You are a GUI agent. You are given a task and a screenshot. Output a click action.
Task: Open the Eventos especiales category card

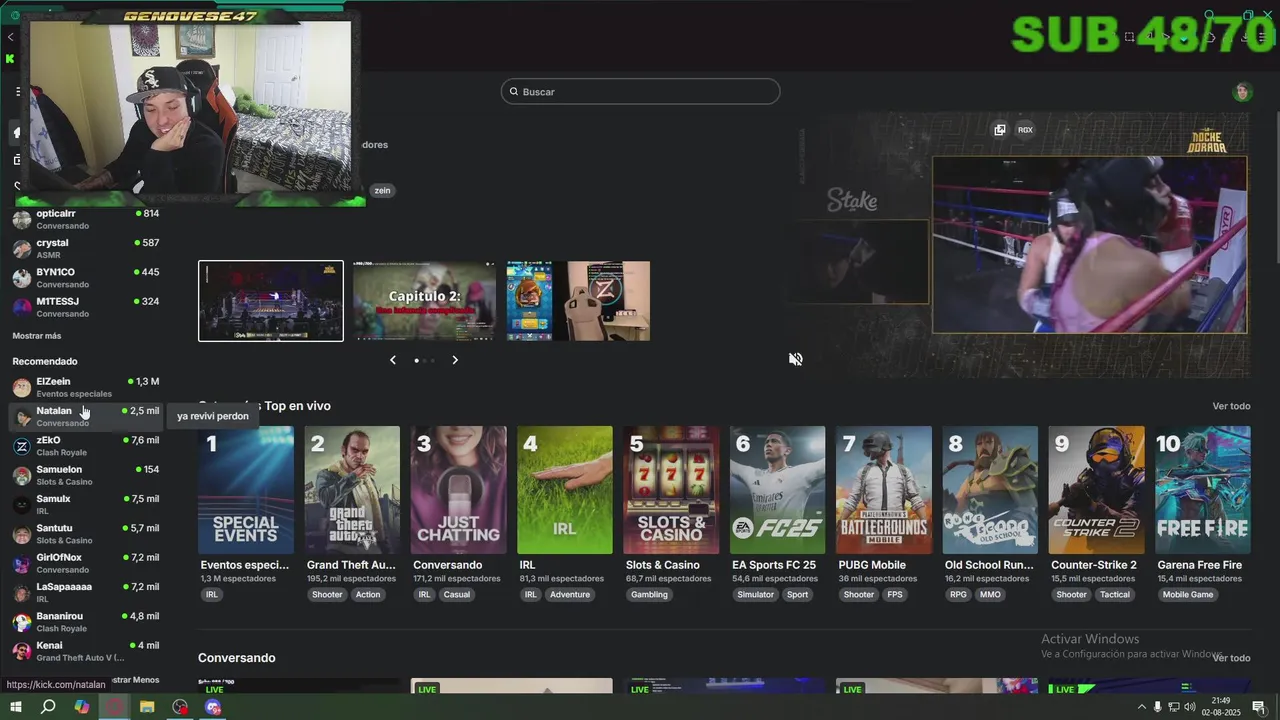click(246, 490)
